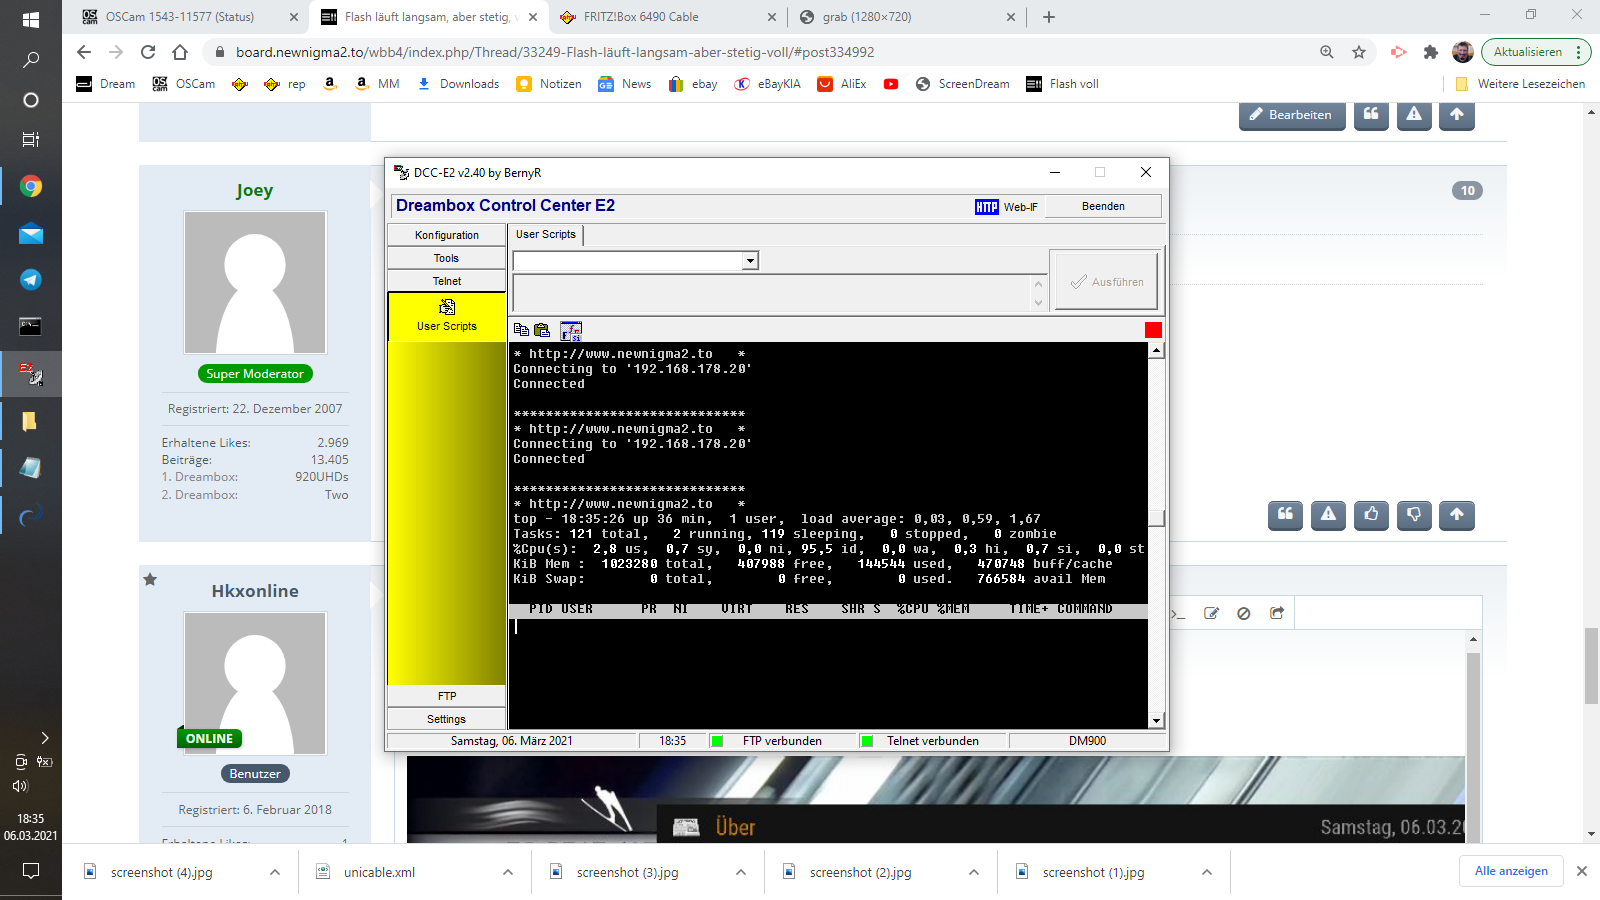
Task: Click the thumbs up like icon
Action: pos(1371,515)
